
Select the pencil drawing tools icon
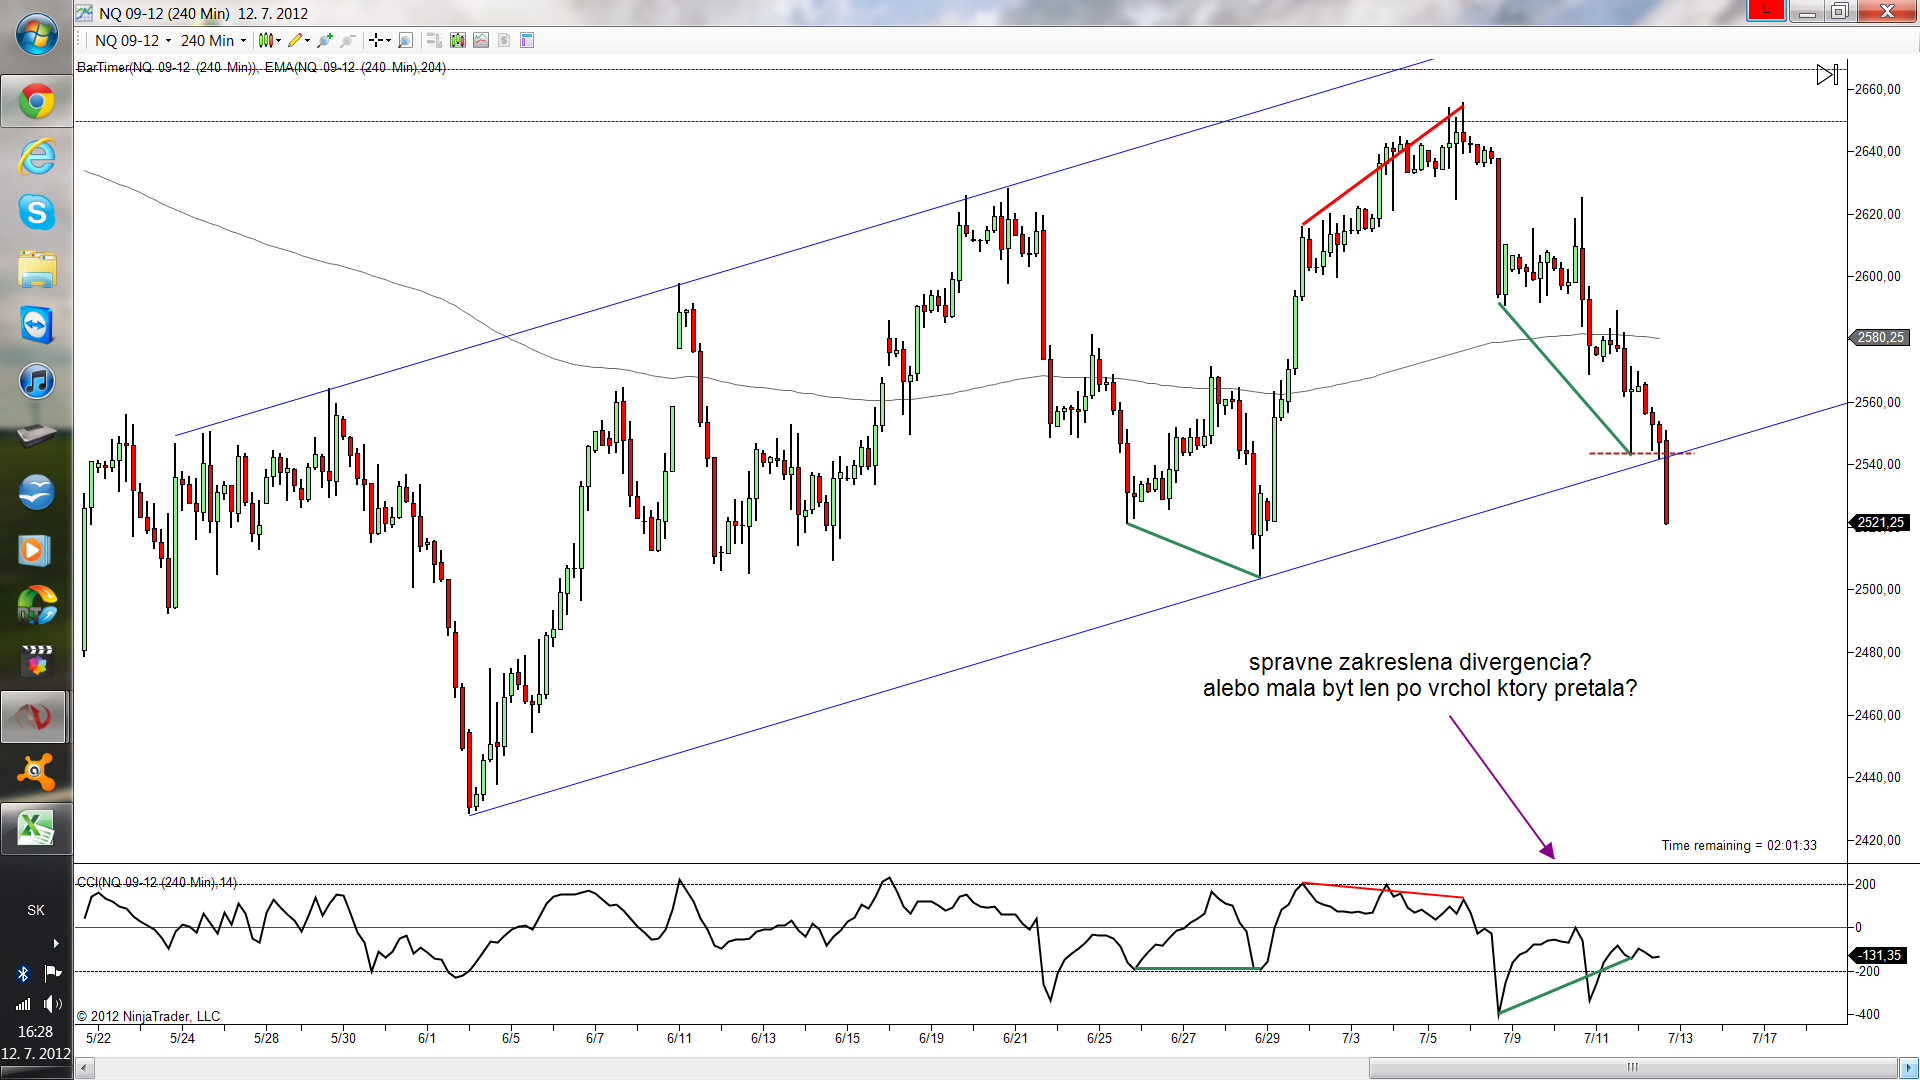tap(296, 40)
